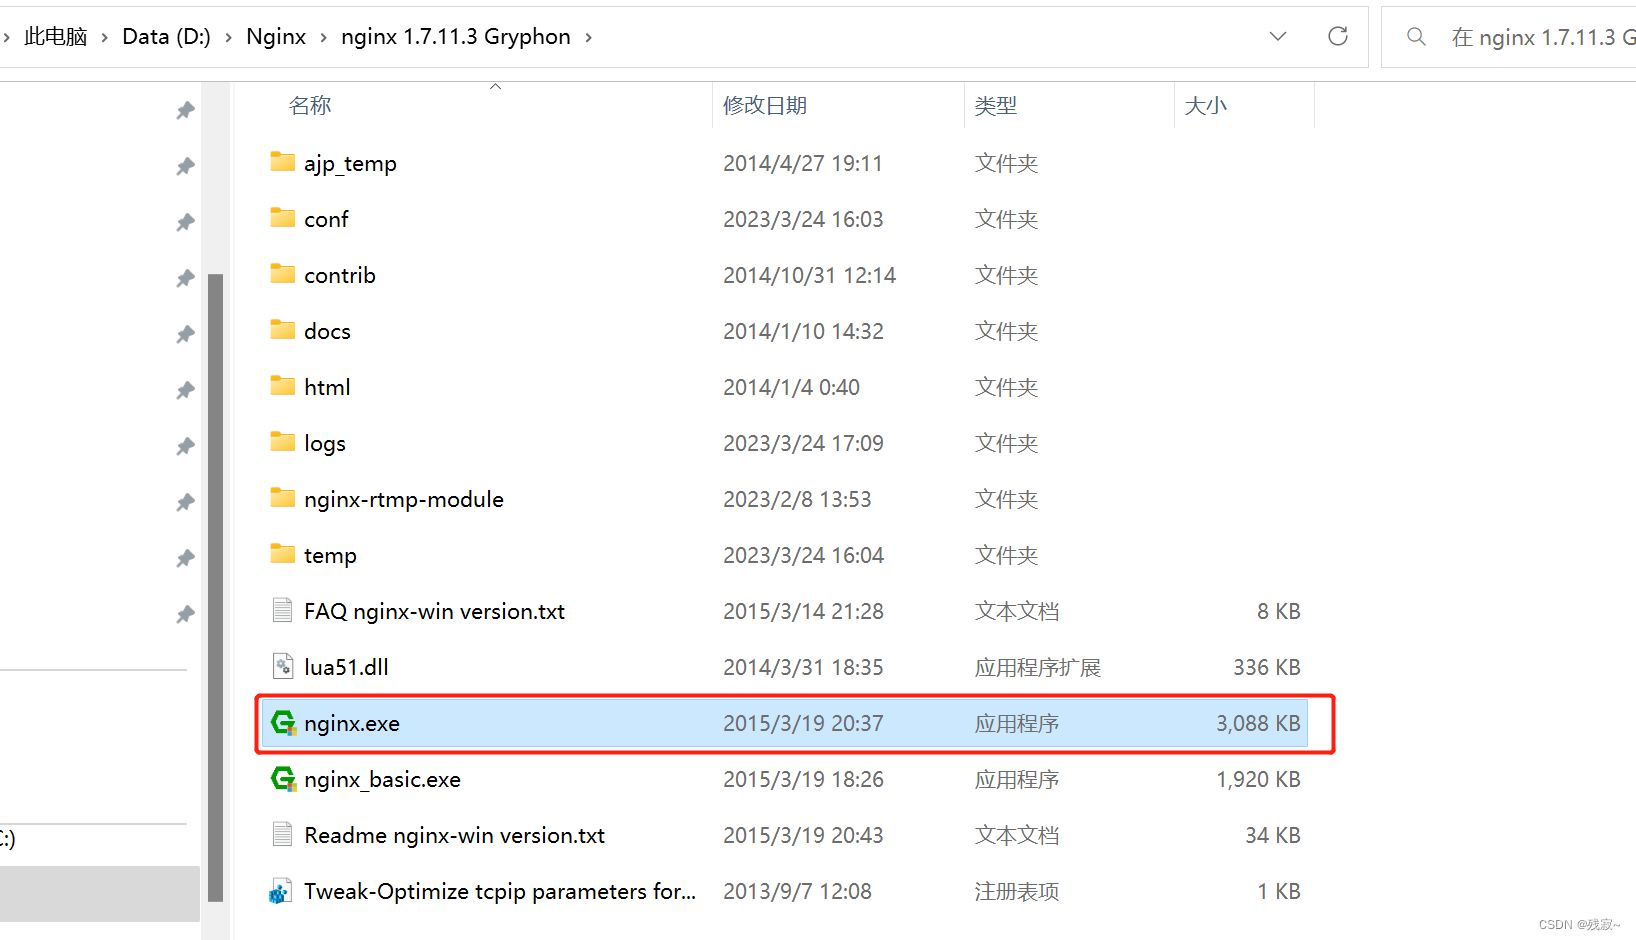Open nginx.exe via its green application icon
Image resolution: width=1636 pixels, height=940 pixels.
[283, 723]
